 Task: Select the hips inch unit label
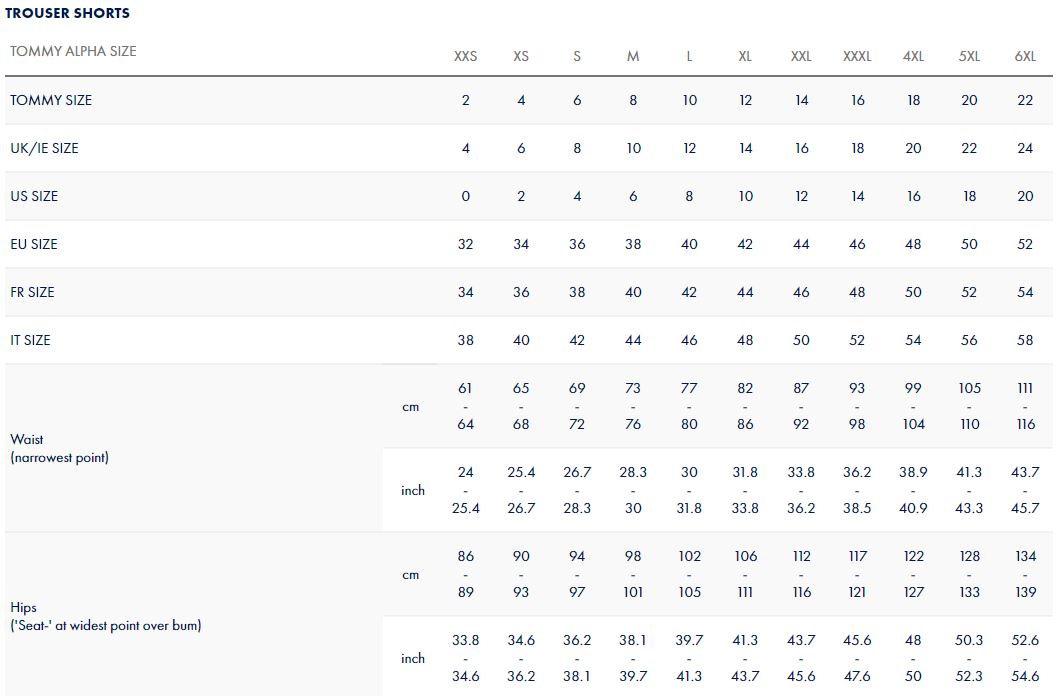[x=413, y=658]
